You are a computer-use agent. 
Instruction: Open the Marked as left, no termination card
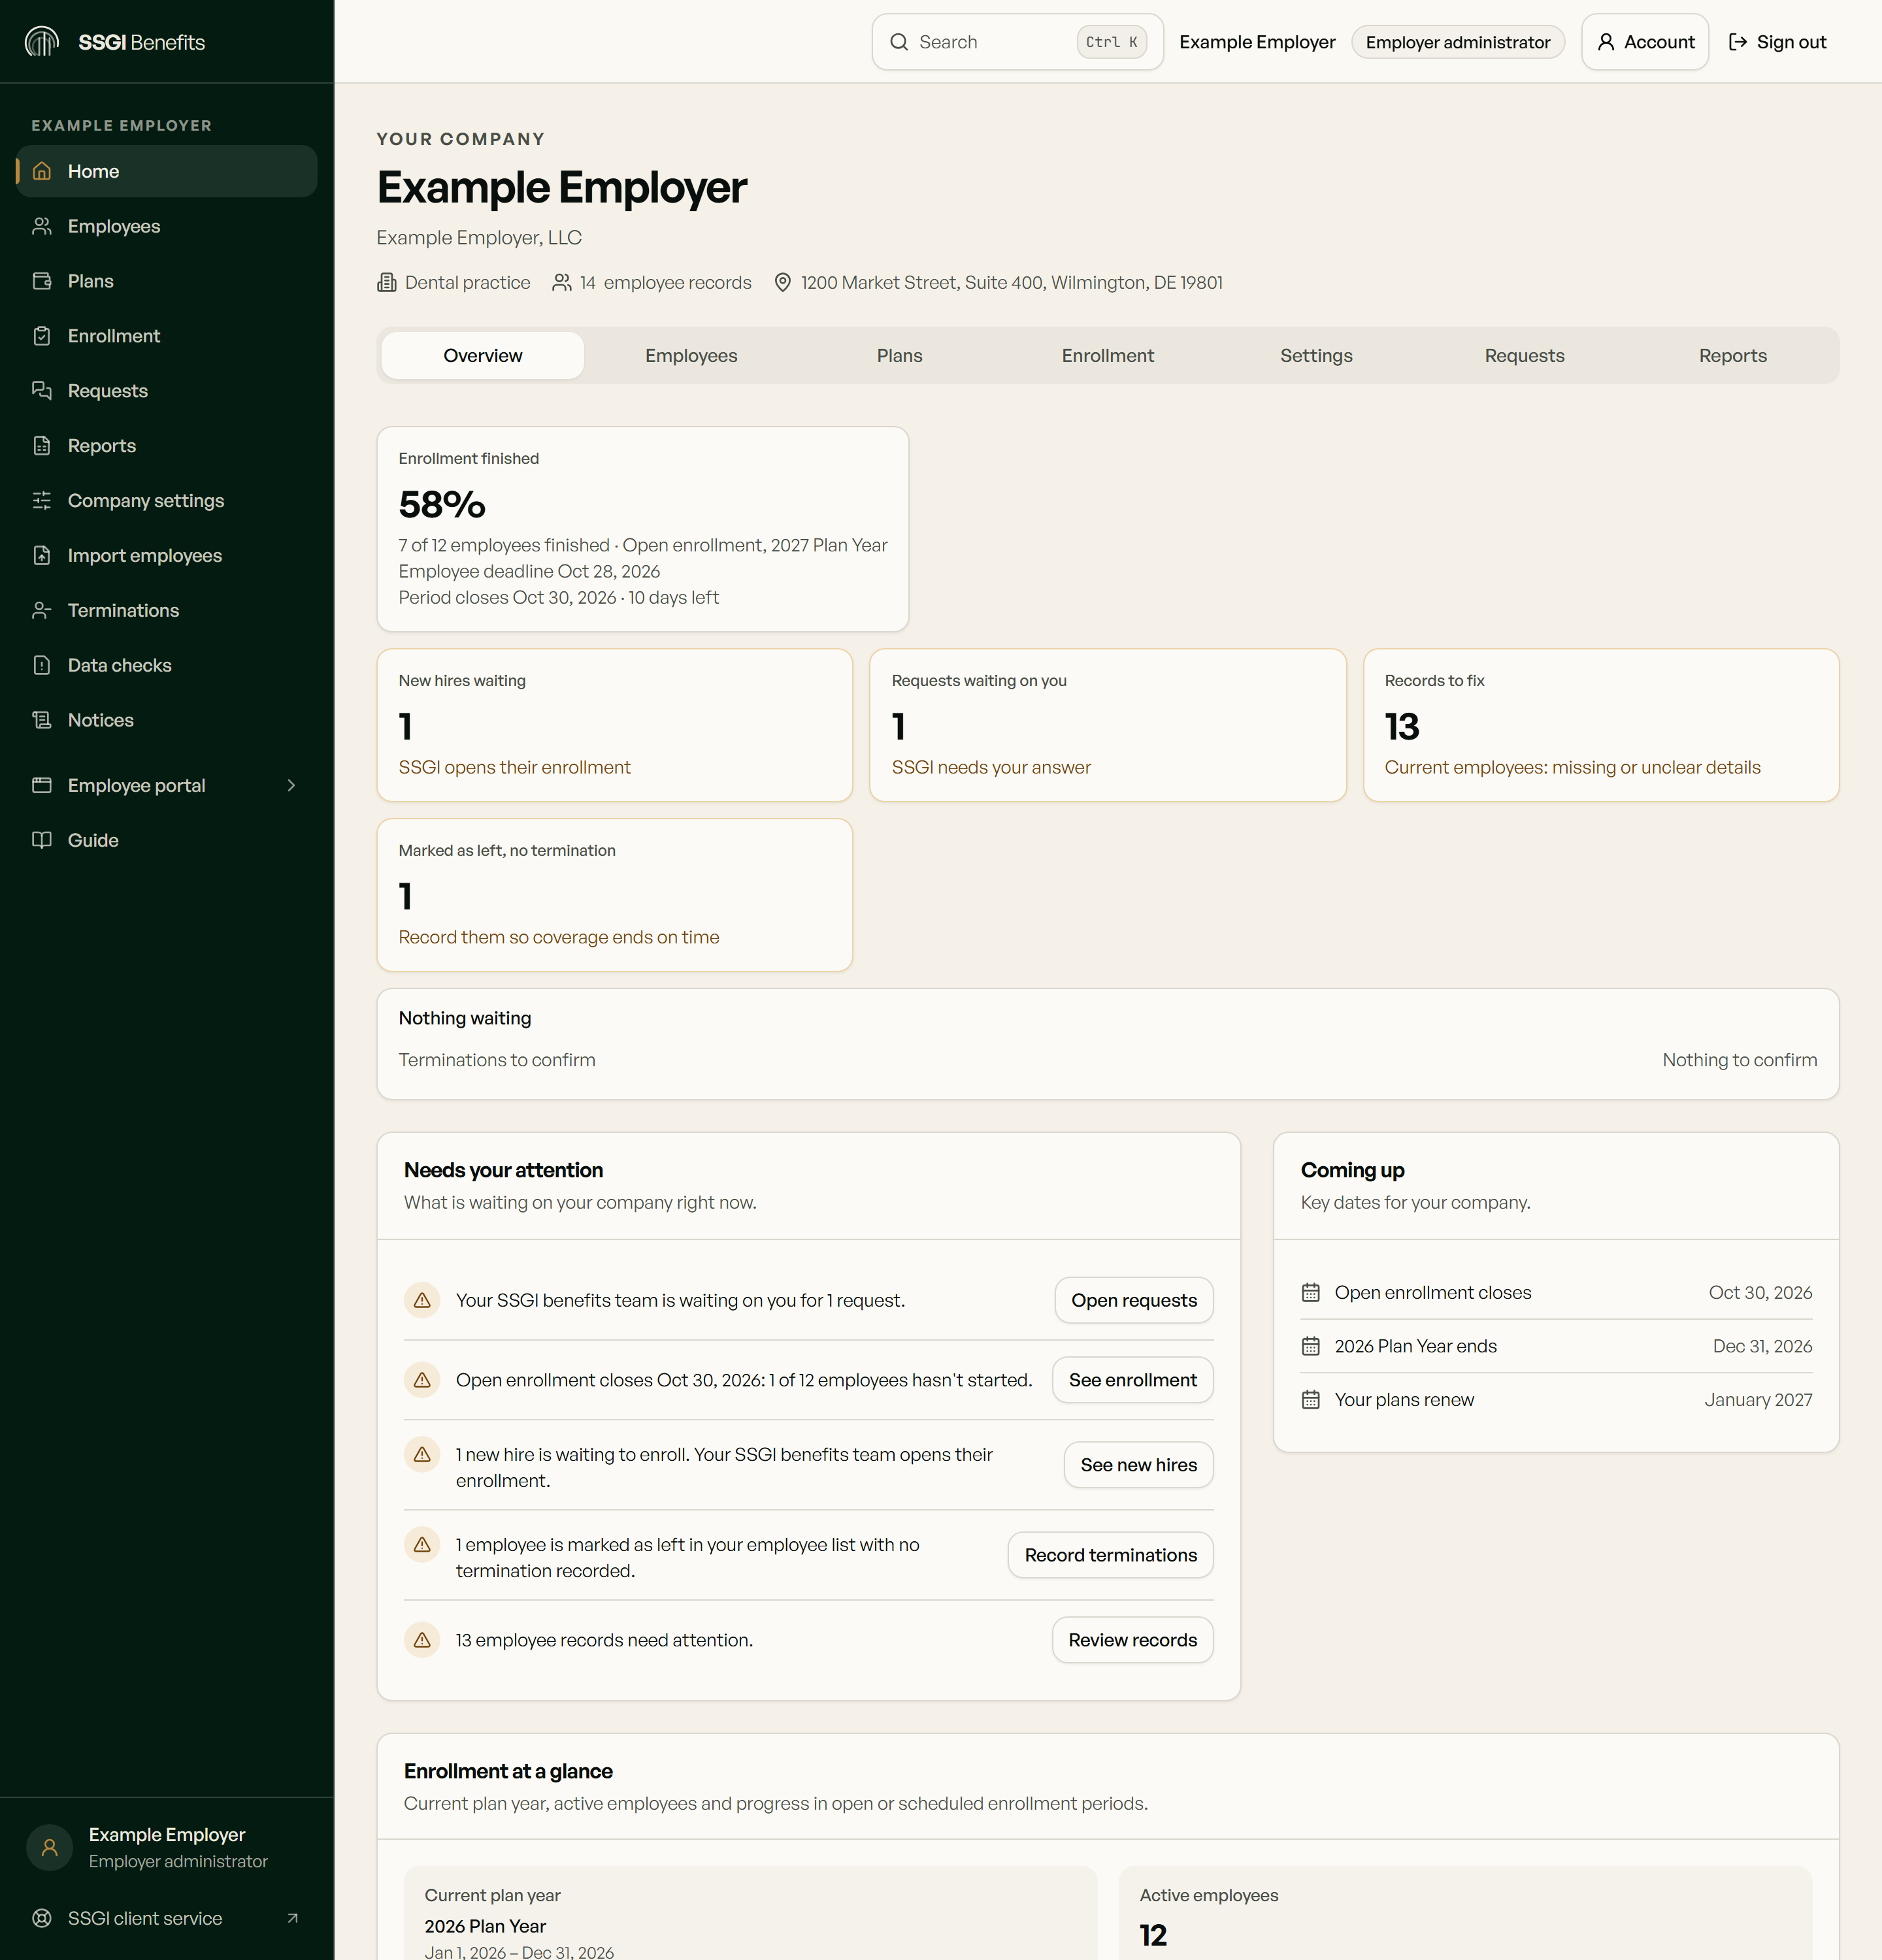(x=615, y=895)
